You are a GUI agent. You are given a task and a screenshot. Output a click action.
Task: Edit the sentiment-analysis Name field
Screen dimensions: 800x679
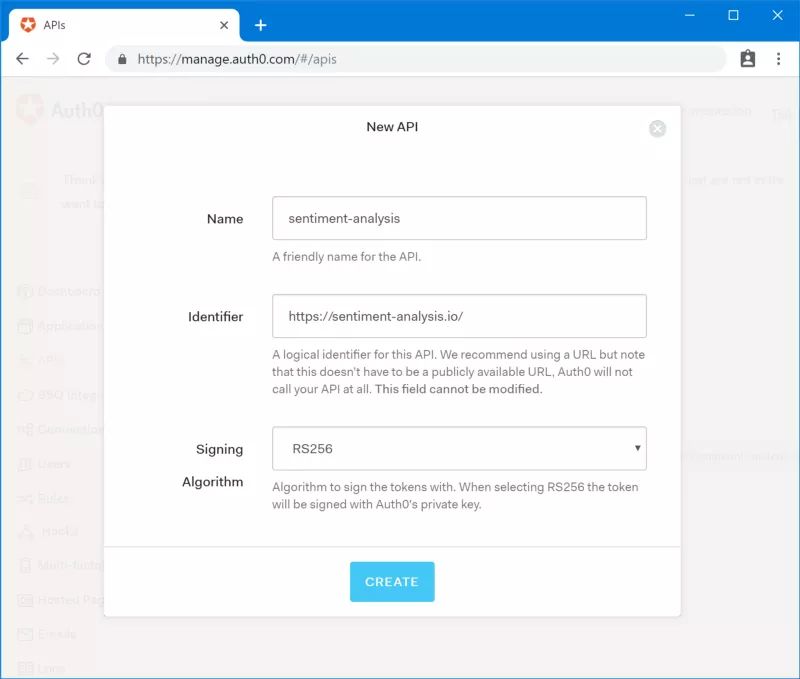click(x=459, y=217)
